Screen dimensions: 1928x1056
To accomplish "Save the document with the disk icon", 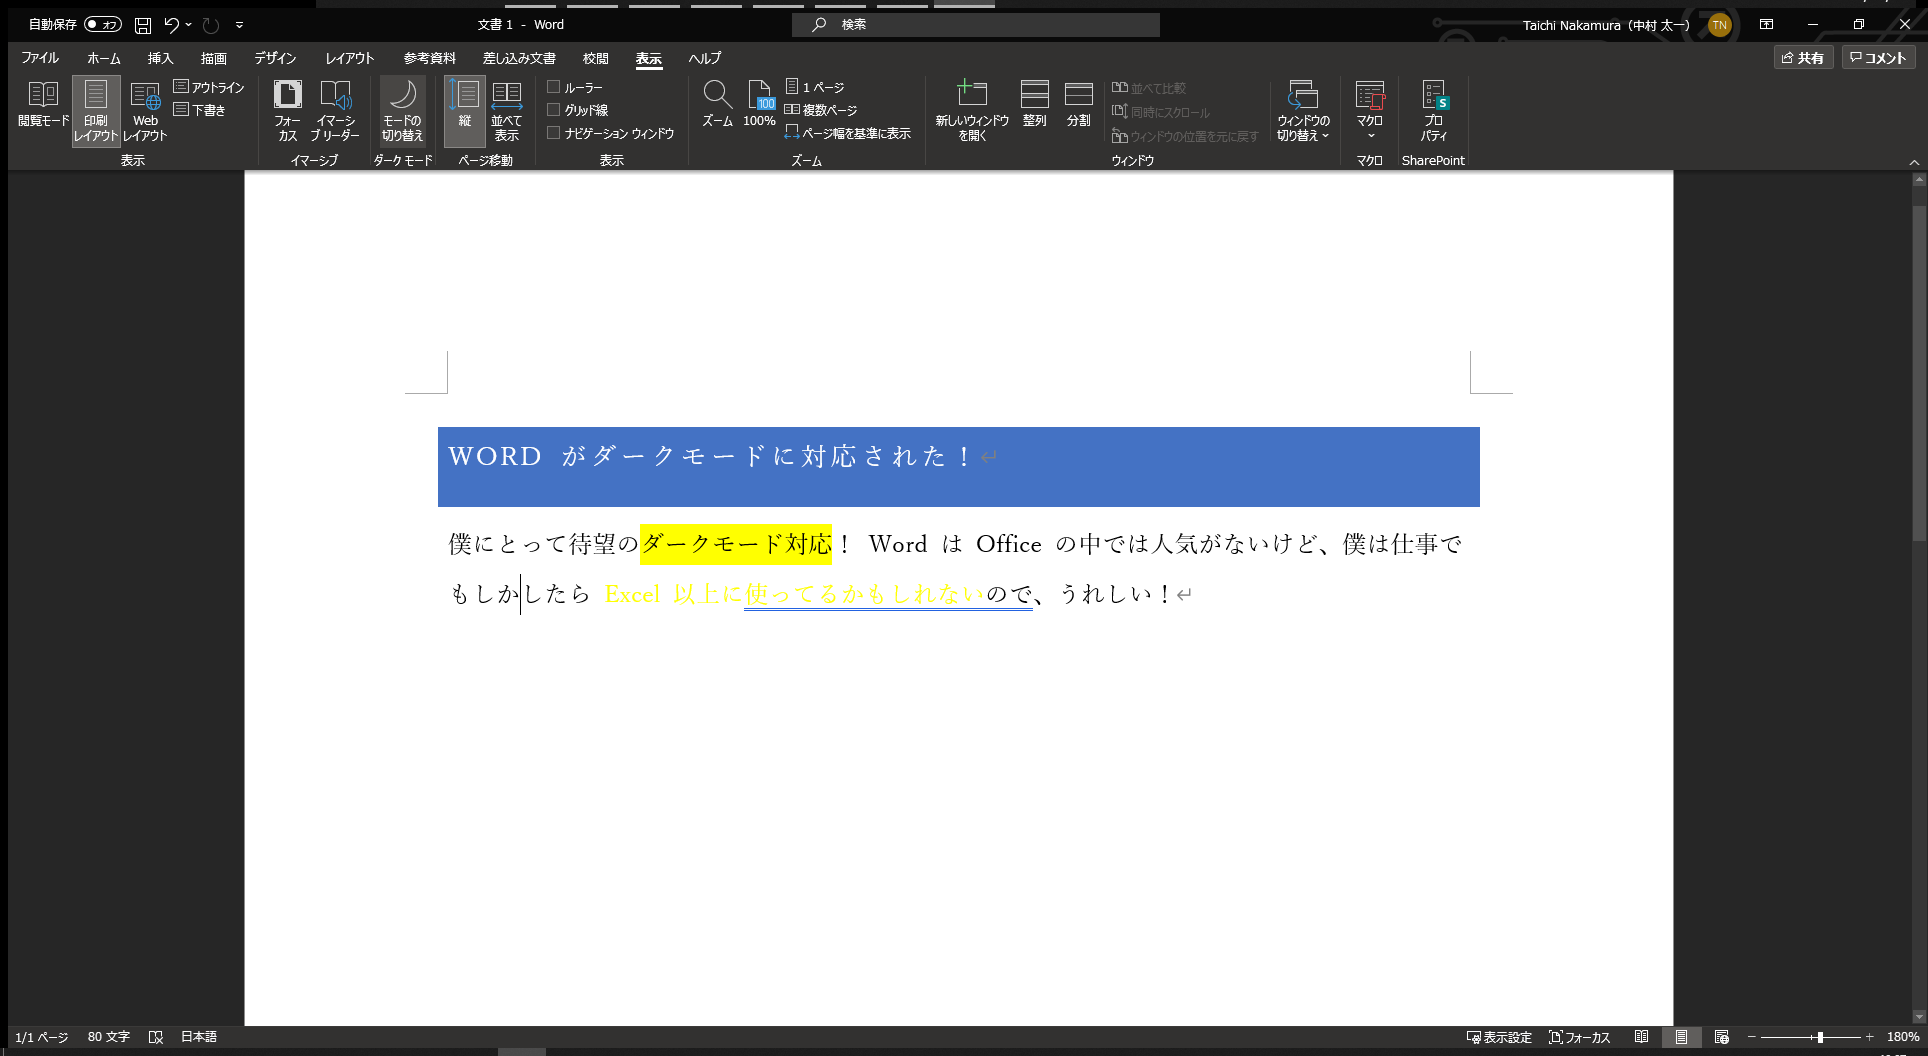I will point(143,25).
